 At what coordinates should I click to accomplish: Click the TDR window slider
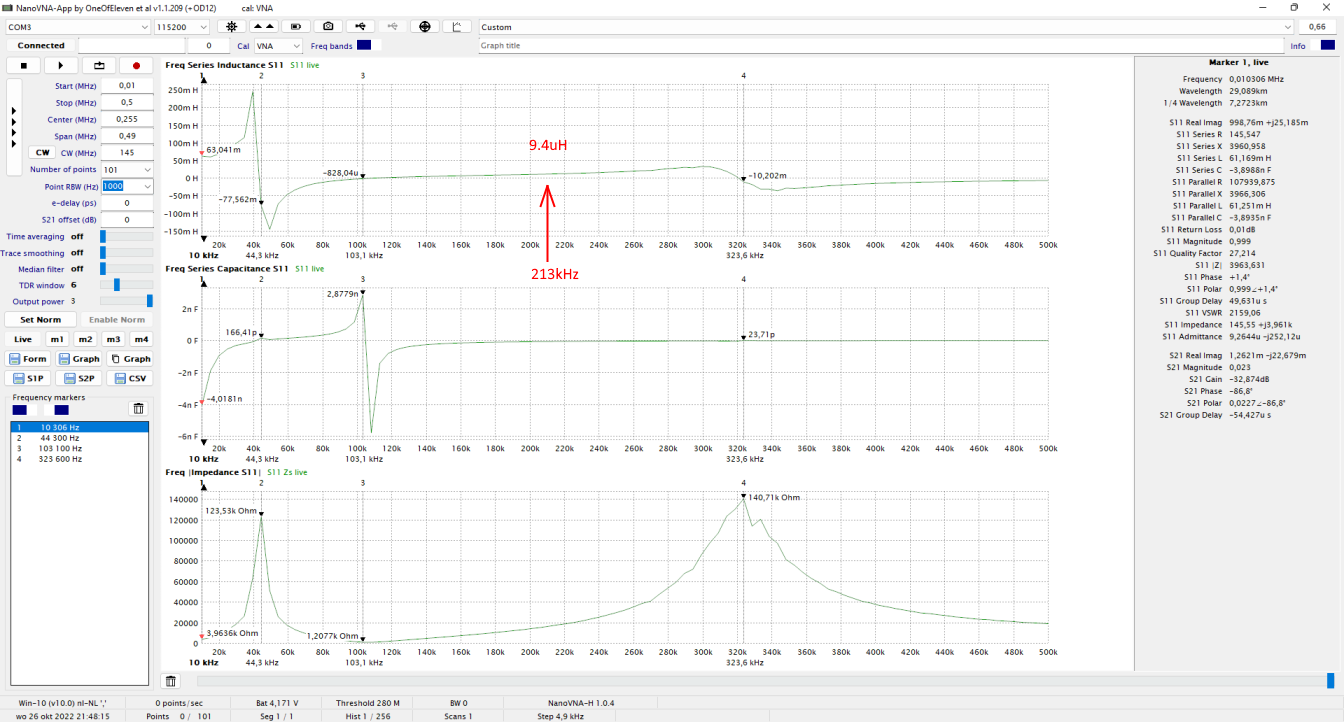[x=126, y=285]
